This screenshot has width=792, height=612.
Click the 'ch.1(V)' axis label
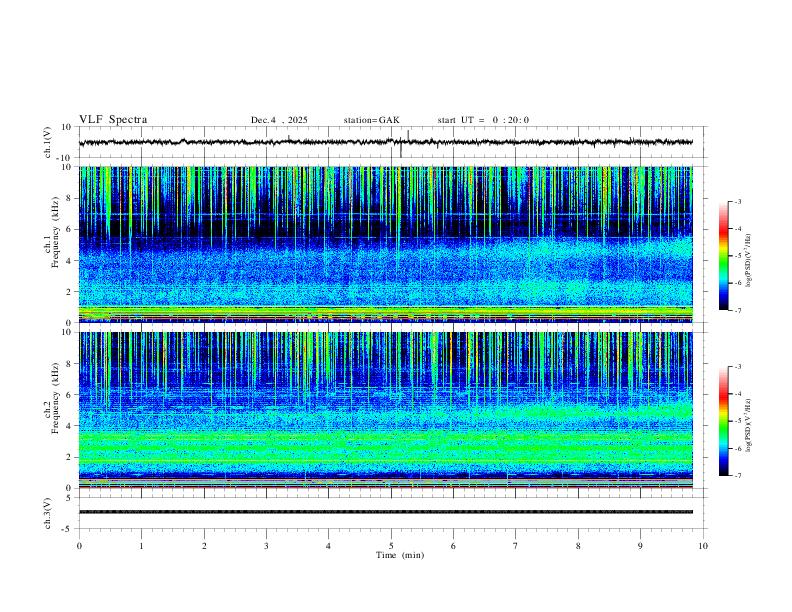pos(48,142)
